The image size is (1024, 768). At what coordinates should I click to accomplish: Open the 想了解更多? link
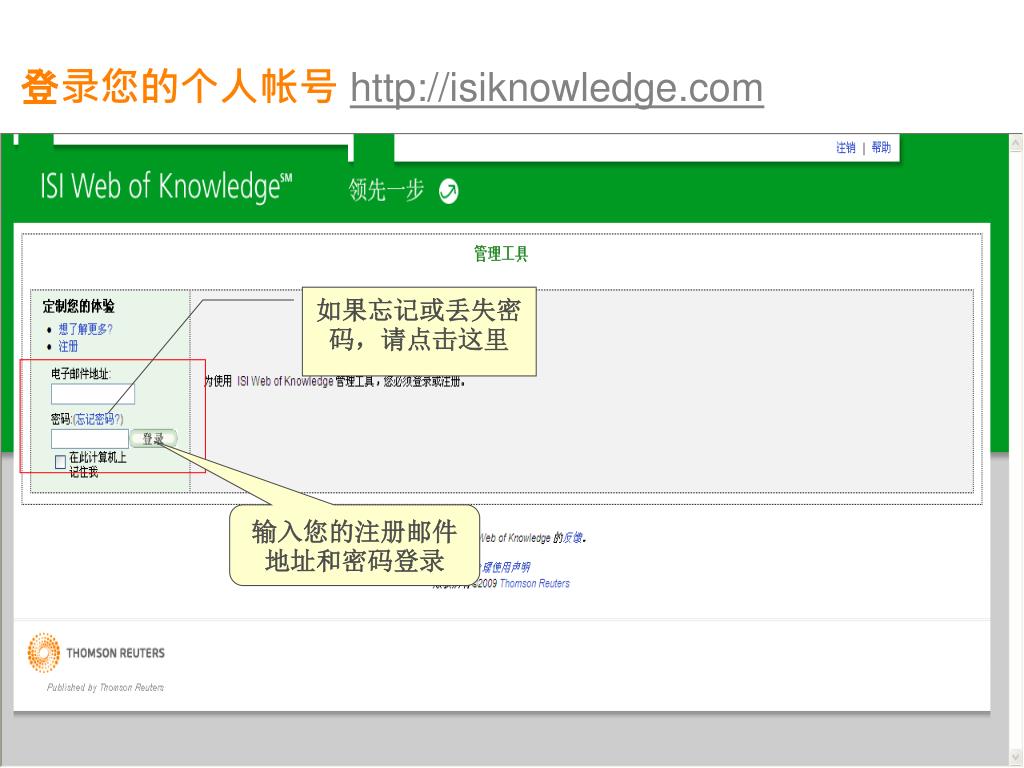(86, 329)
